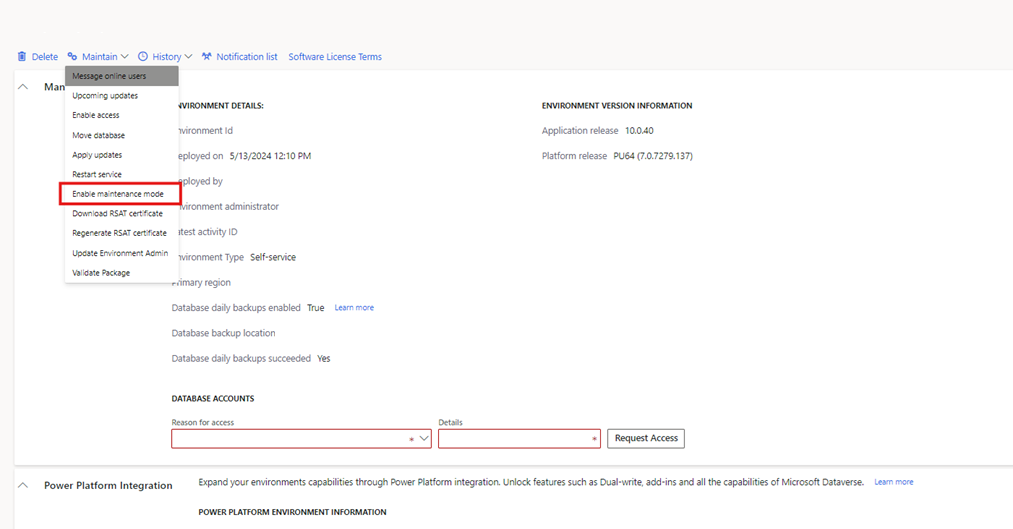
Task: Click Enable maintenance mode option
Action: [118, 194]
